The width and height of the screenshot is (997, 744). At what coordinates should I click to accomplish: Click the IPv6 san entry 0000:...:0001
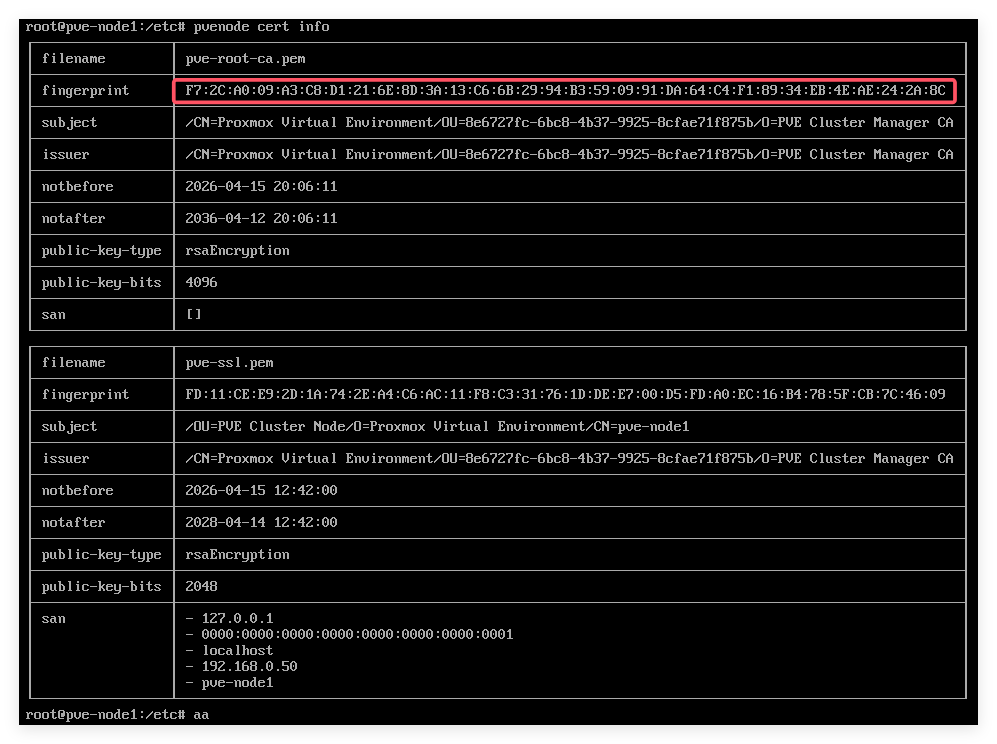pyautogui.click(x=357, y=634)
